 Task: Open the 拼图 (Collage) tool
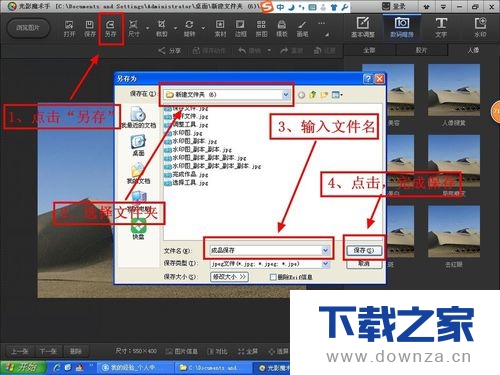pos(261,28)
